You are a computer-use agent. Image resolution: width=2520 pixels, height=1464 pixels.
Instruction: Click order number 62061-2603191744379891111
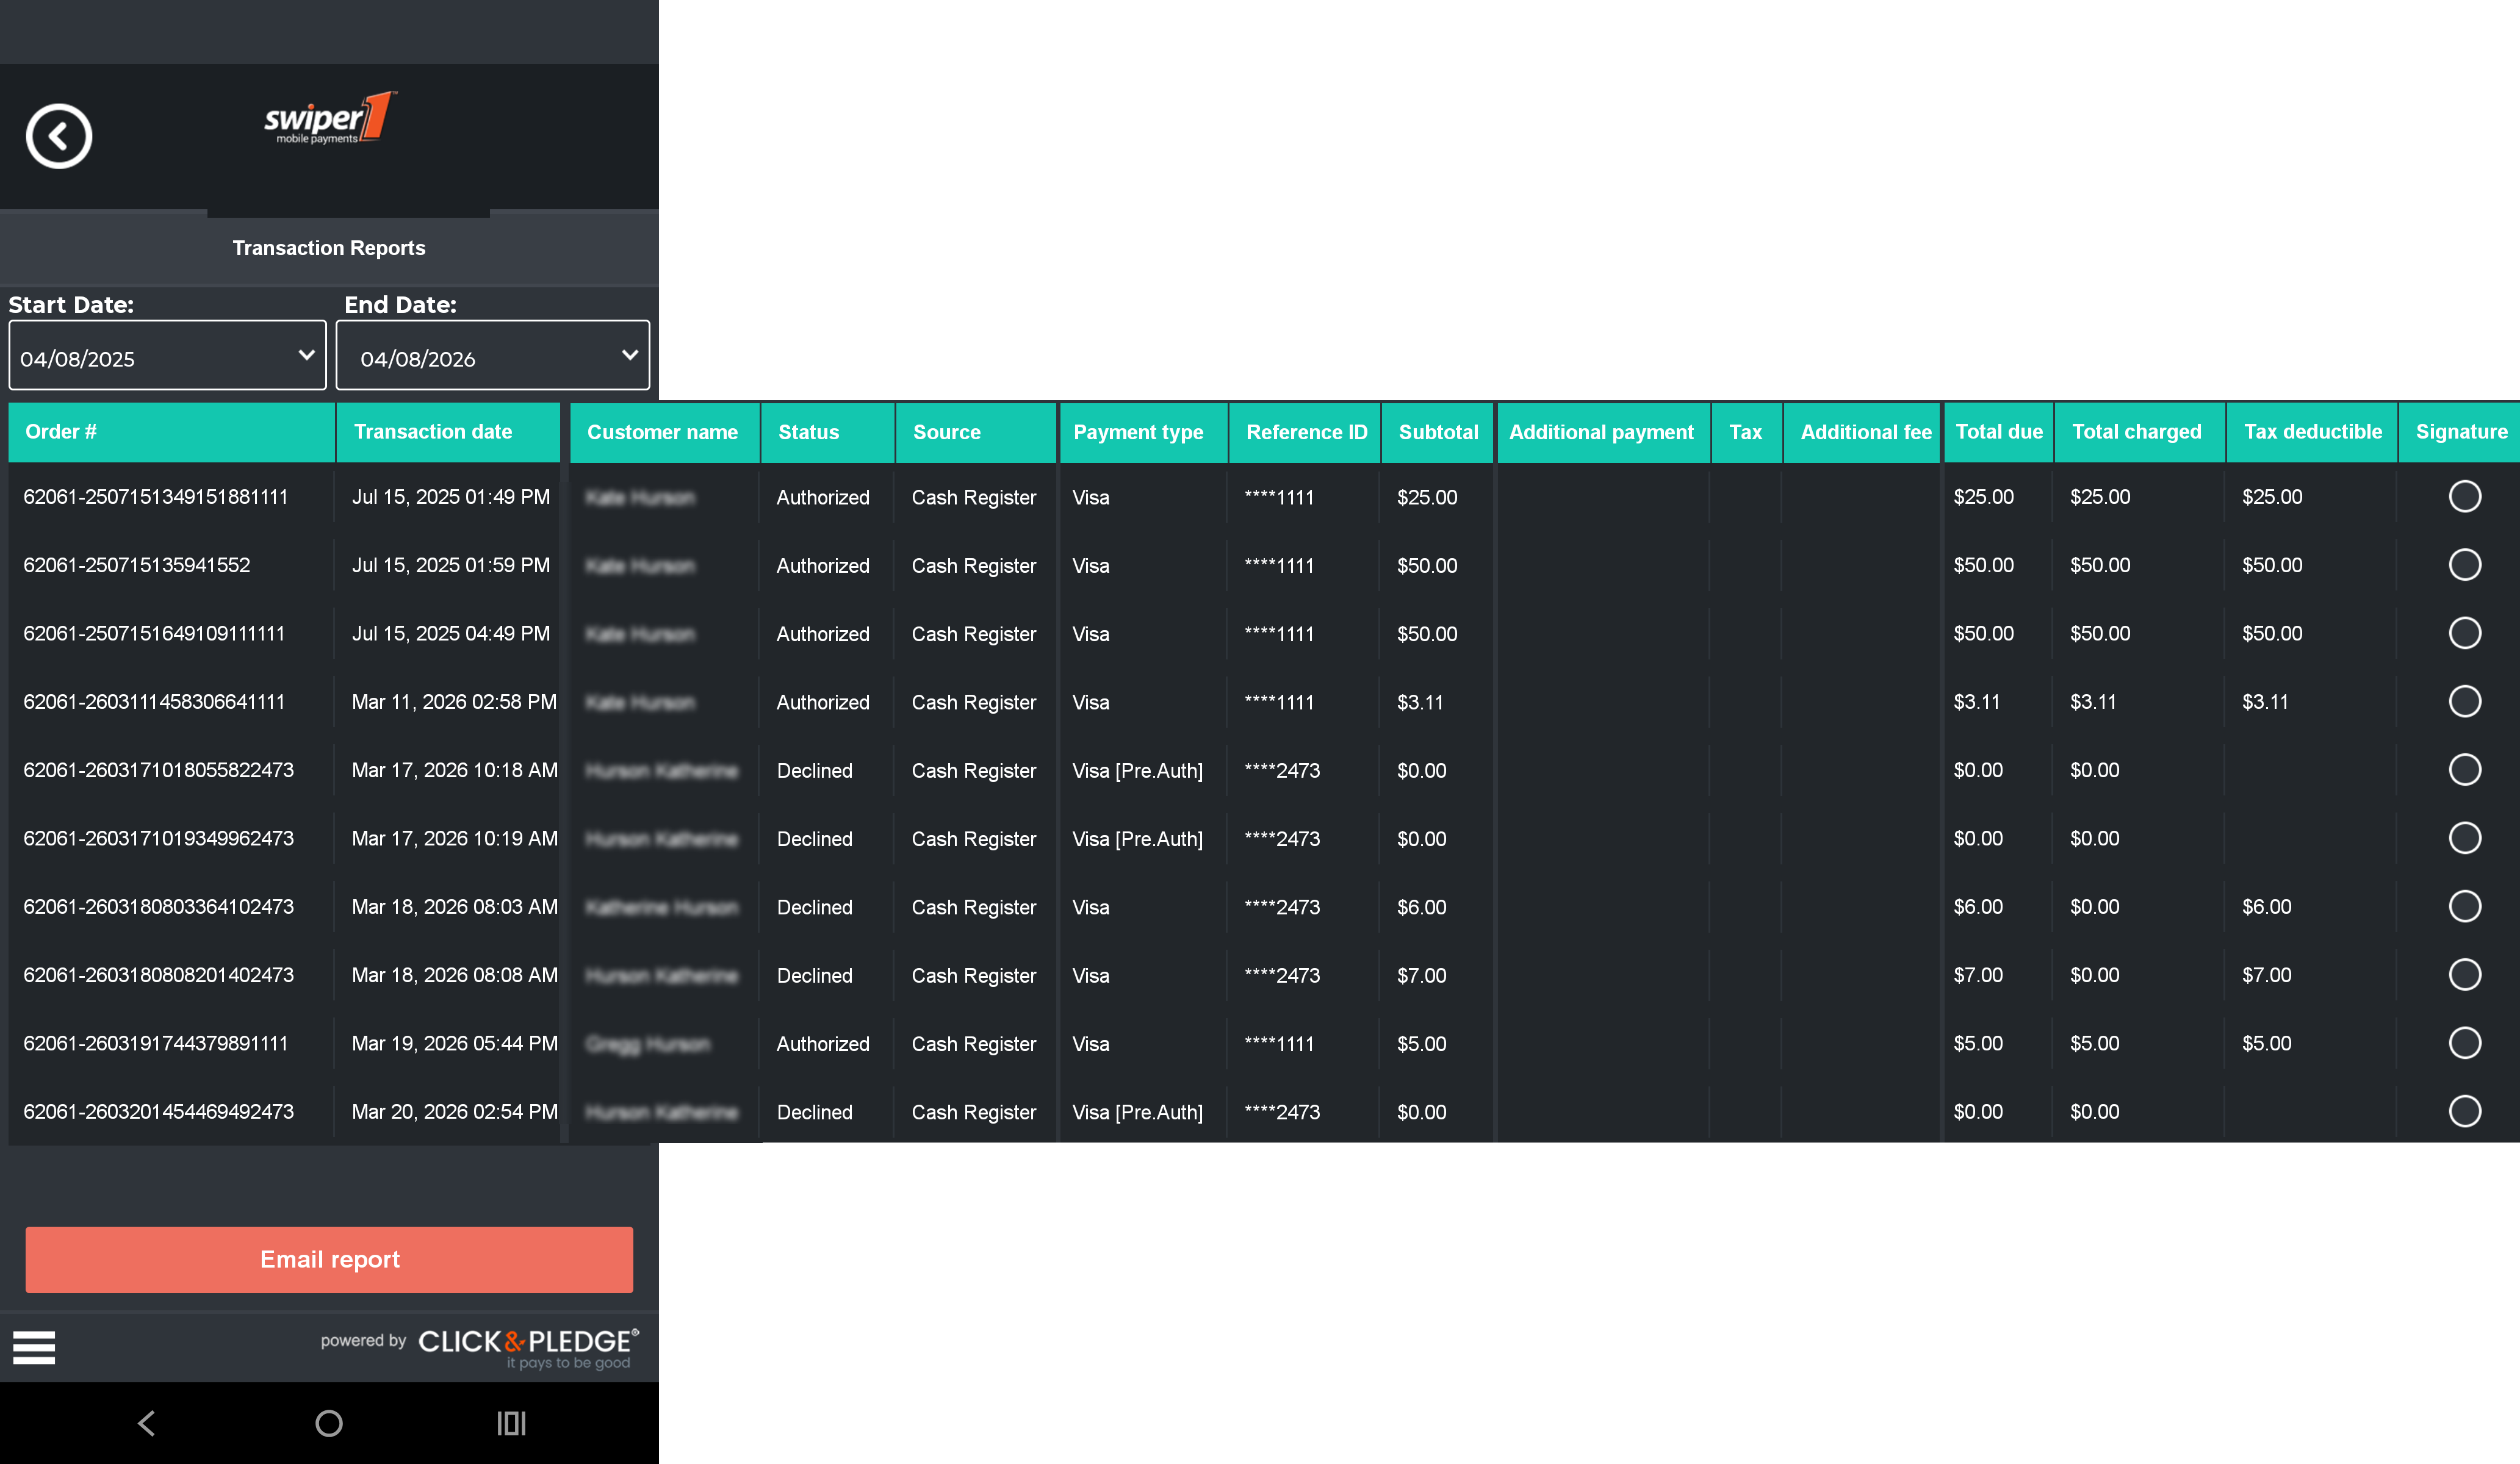(x=156, y=1043)
